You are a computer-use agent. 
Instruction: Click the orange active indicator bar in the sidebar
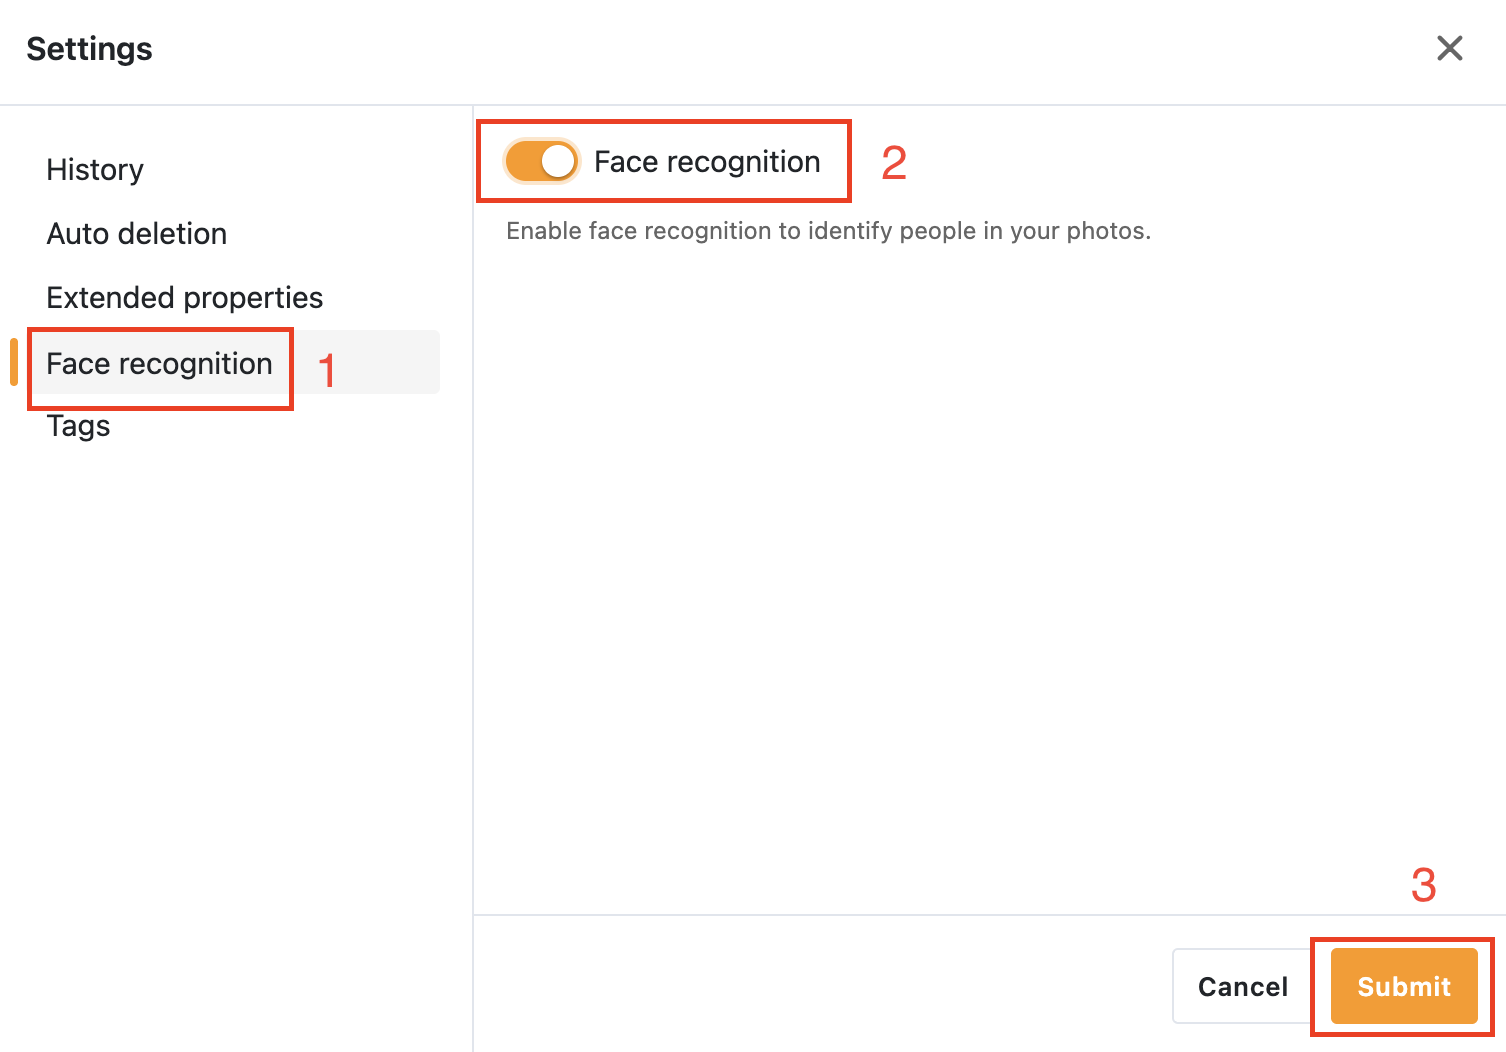click(x=14, y=362)
